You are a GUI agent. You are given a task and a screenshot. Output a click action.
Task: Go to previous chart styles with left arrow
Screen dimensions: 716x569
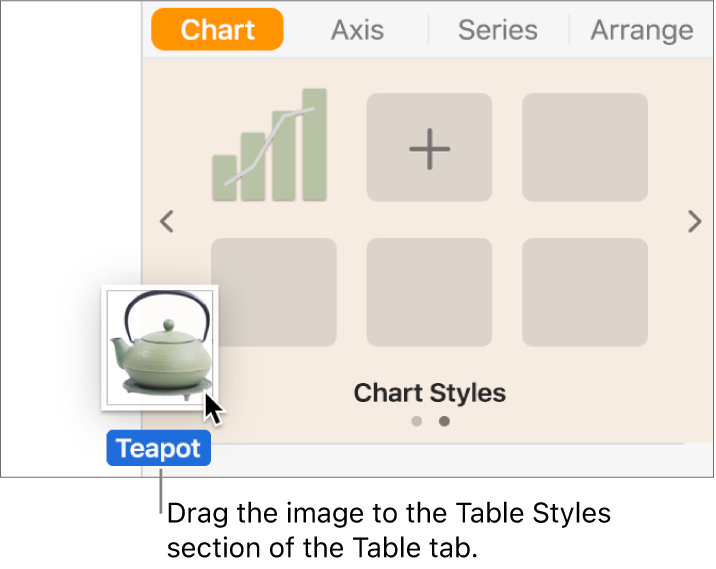pos(168,221)
